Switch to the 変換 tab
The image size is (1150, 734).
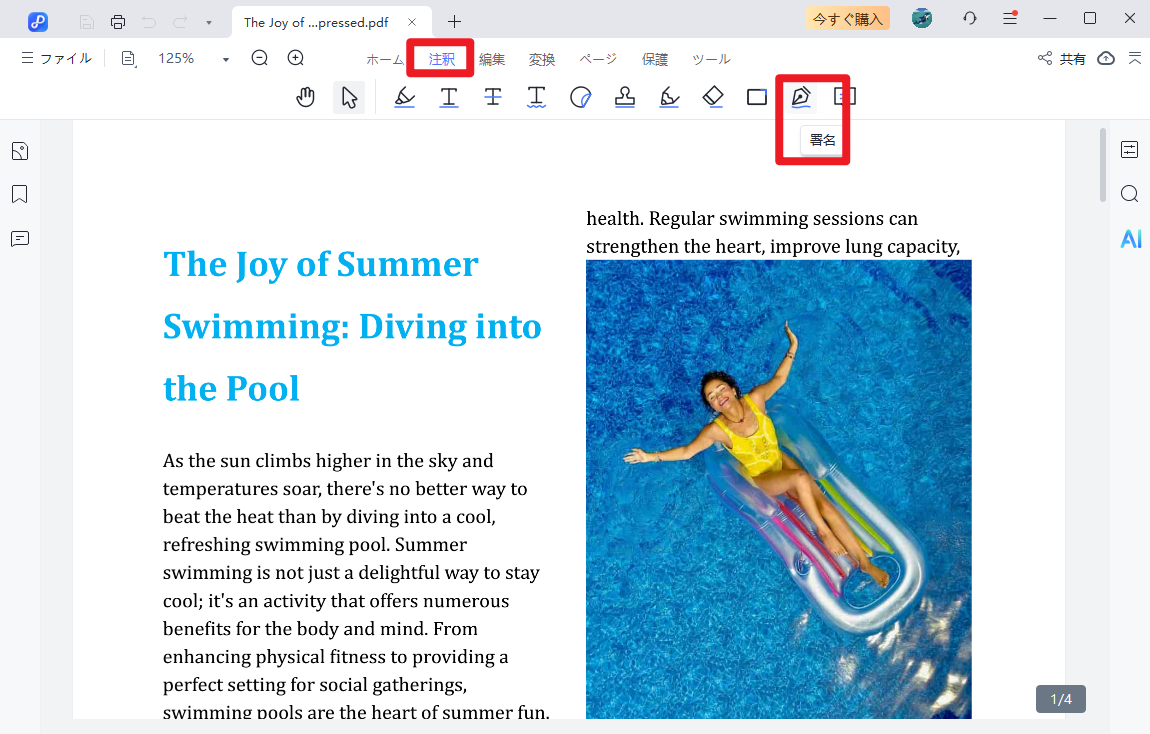click(x=542, y=60)
